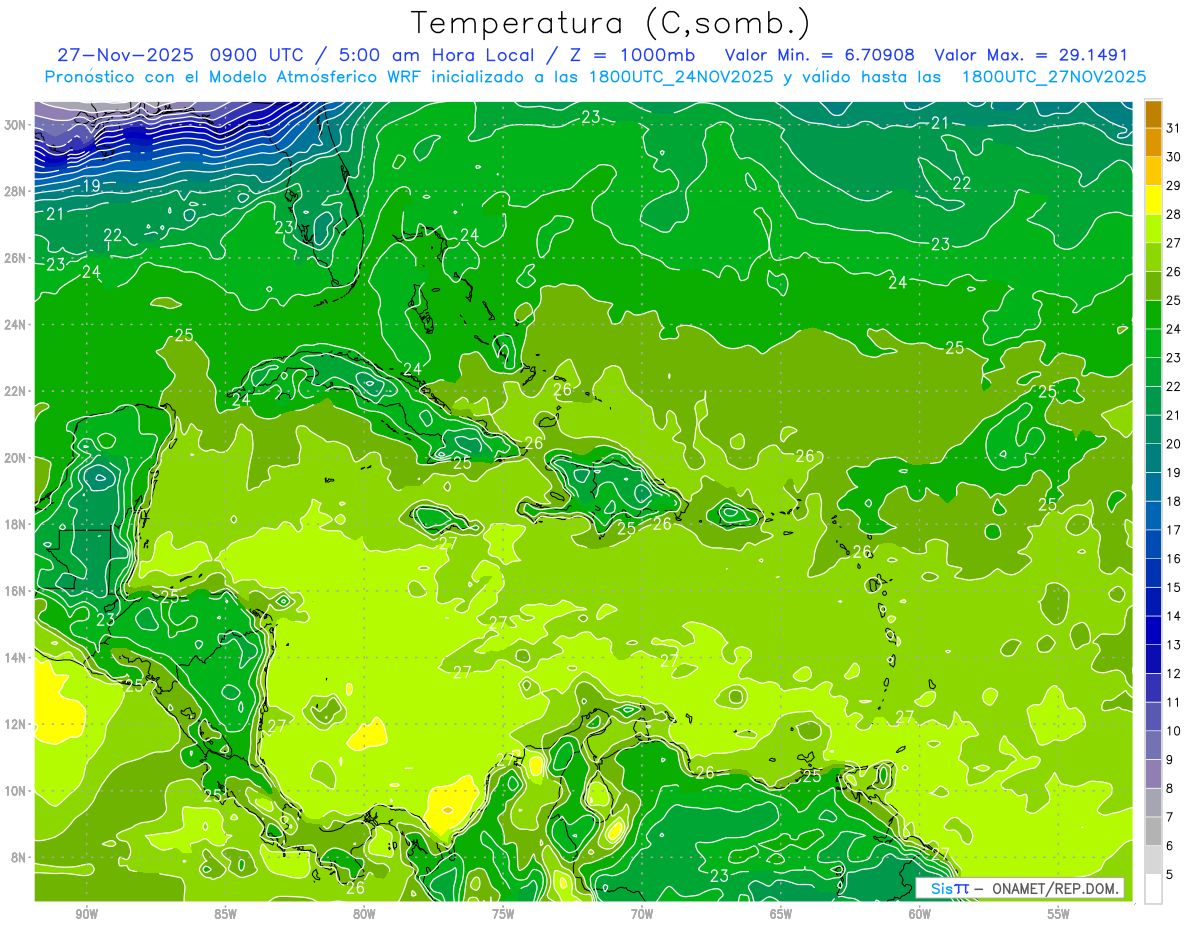
Task: Click the "30N" latitude axis label
Action: click(15, 125)
